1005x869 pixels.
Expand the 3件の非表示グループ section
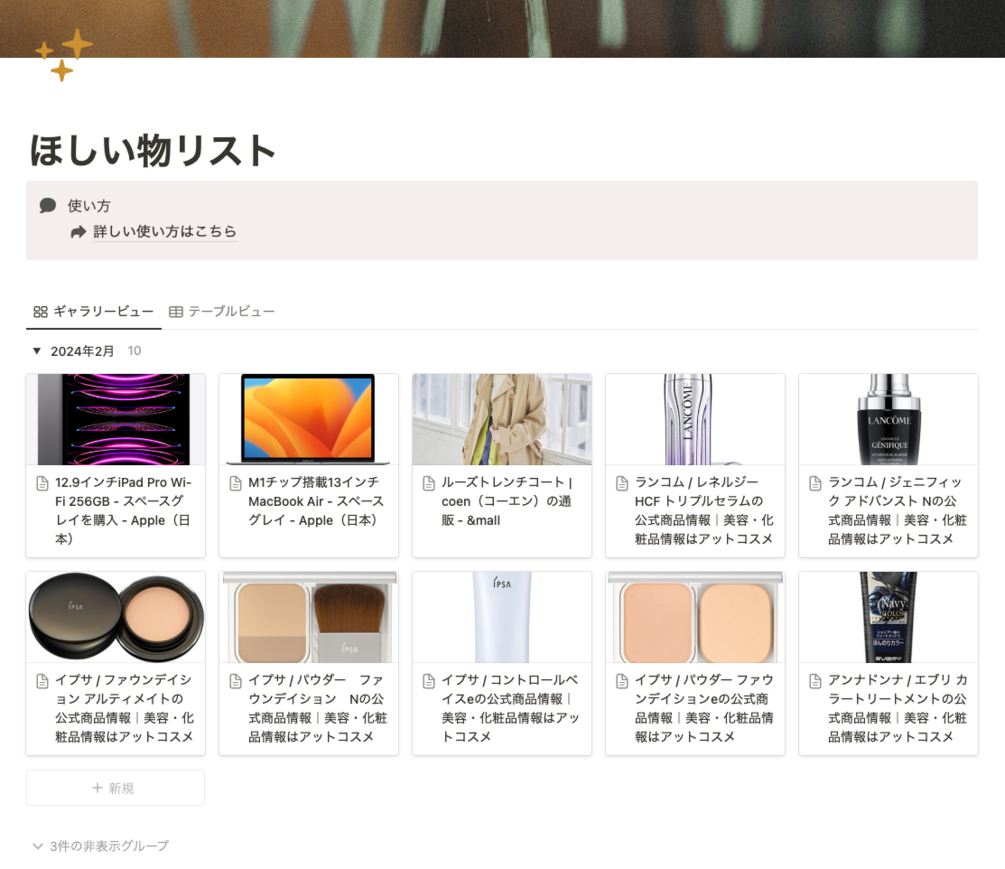(x=101, y=846)
